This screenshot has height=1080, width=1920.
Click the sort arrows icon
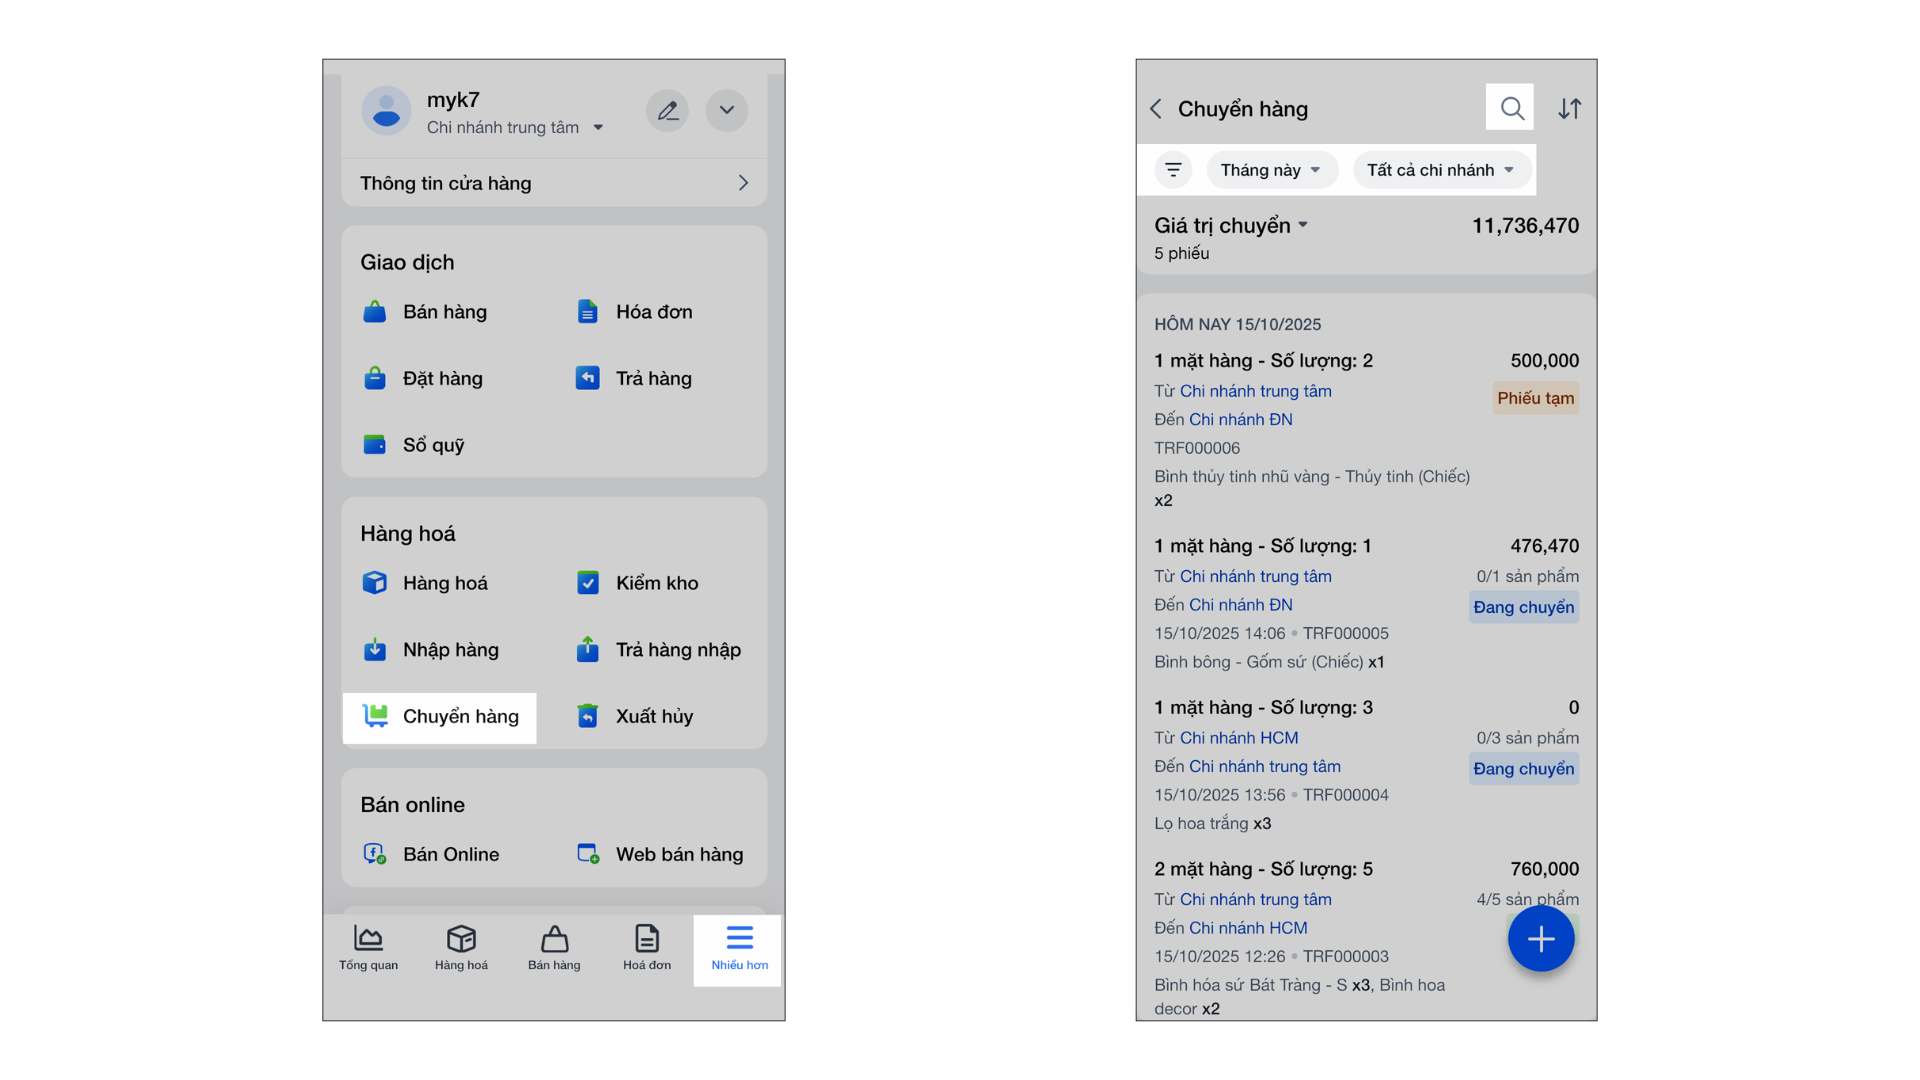pos(1569,108)
